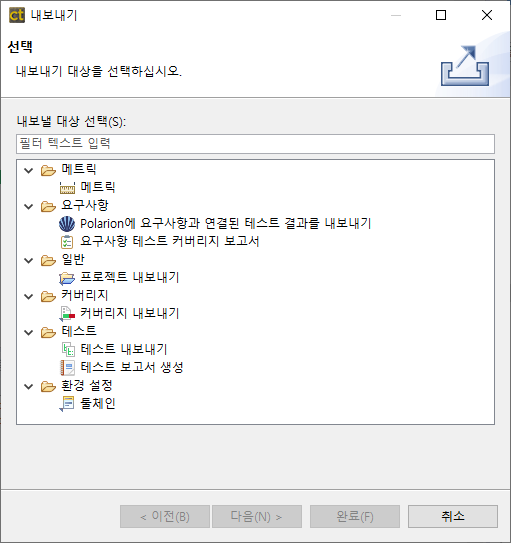
Task: Collapse the 환경 설정 category
Action: 29,386
